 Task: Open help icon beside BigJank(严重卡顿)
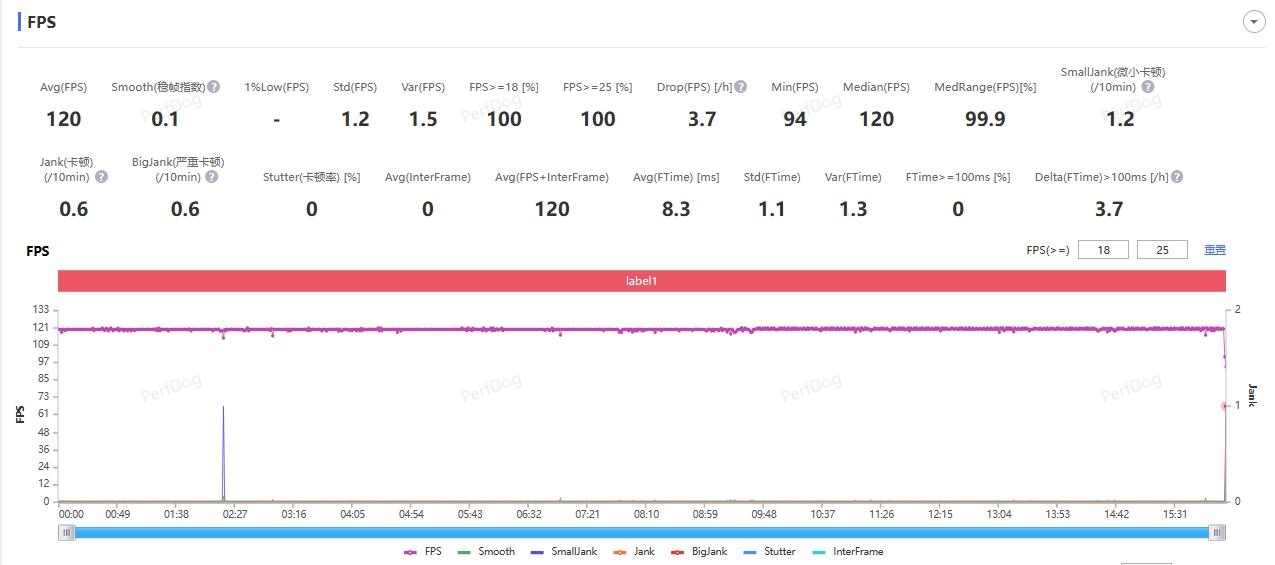(x=211, y=177)
